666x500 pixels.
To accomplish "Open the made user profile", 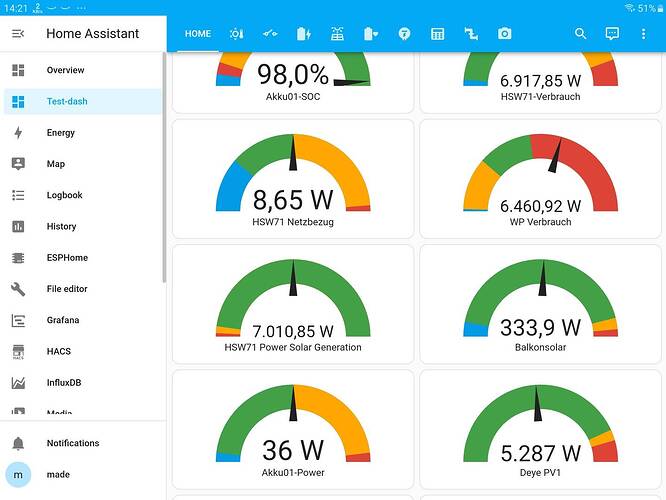I will [x=82, y=475].
